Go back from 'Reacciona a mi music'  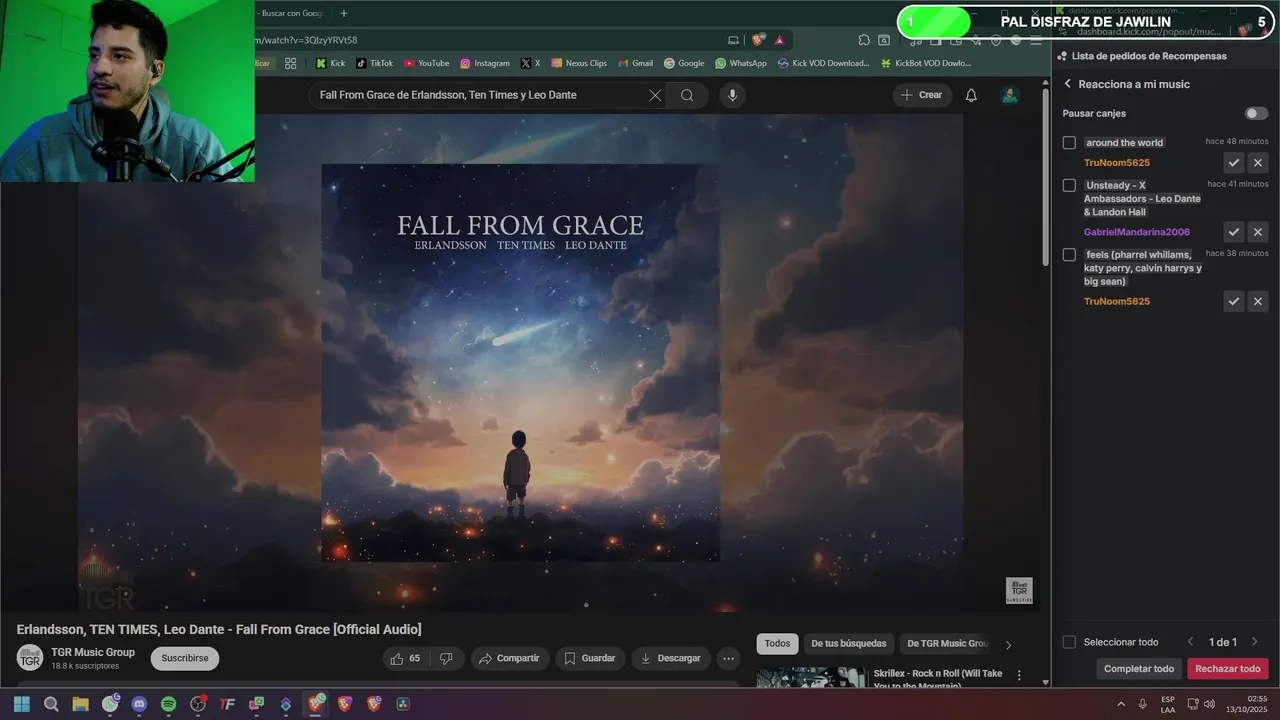point(1067,84)
